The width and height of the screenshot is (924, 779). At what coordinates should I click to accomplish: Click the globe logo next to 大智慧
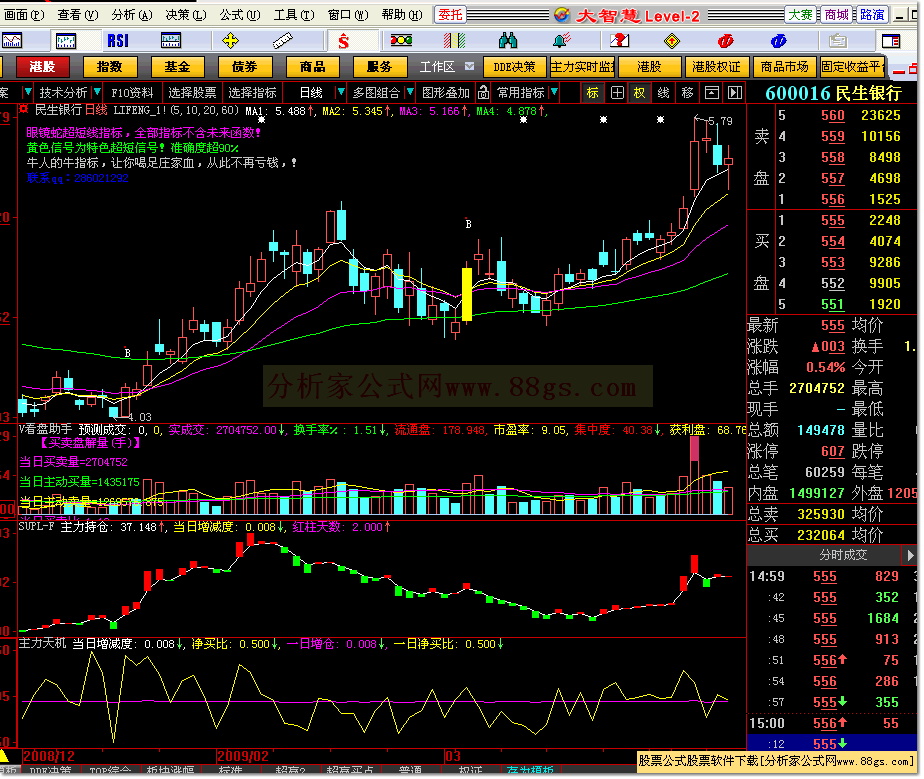point(562,15)
